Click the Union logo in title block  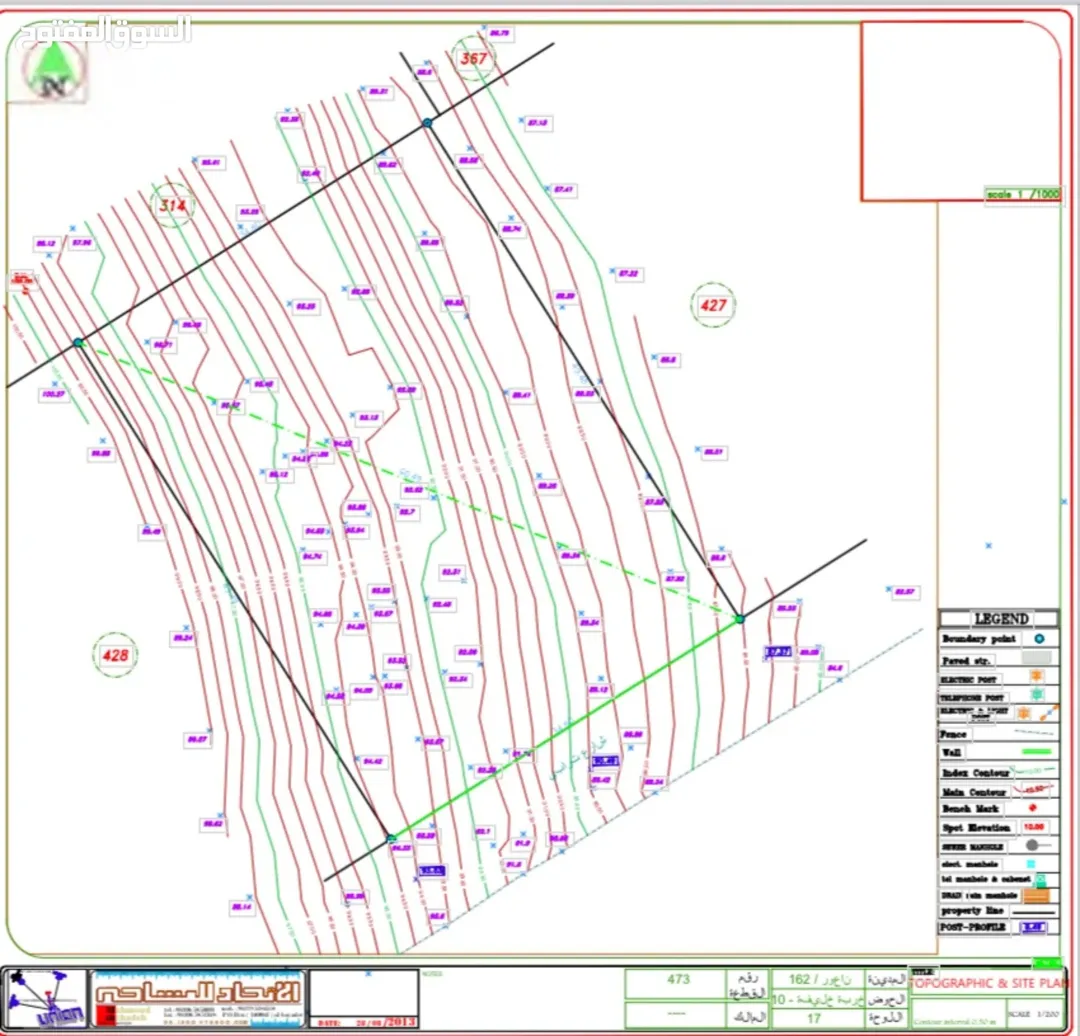[x=45, y=999]
